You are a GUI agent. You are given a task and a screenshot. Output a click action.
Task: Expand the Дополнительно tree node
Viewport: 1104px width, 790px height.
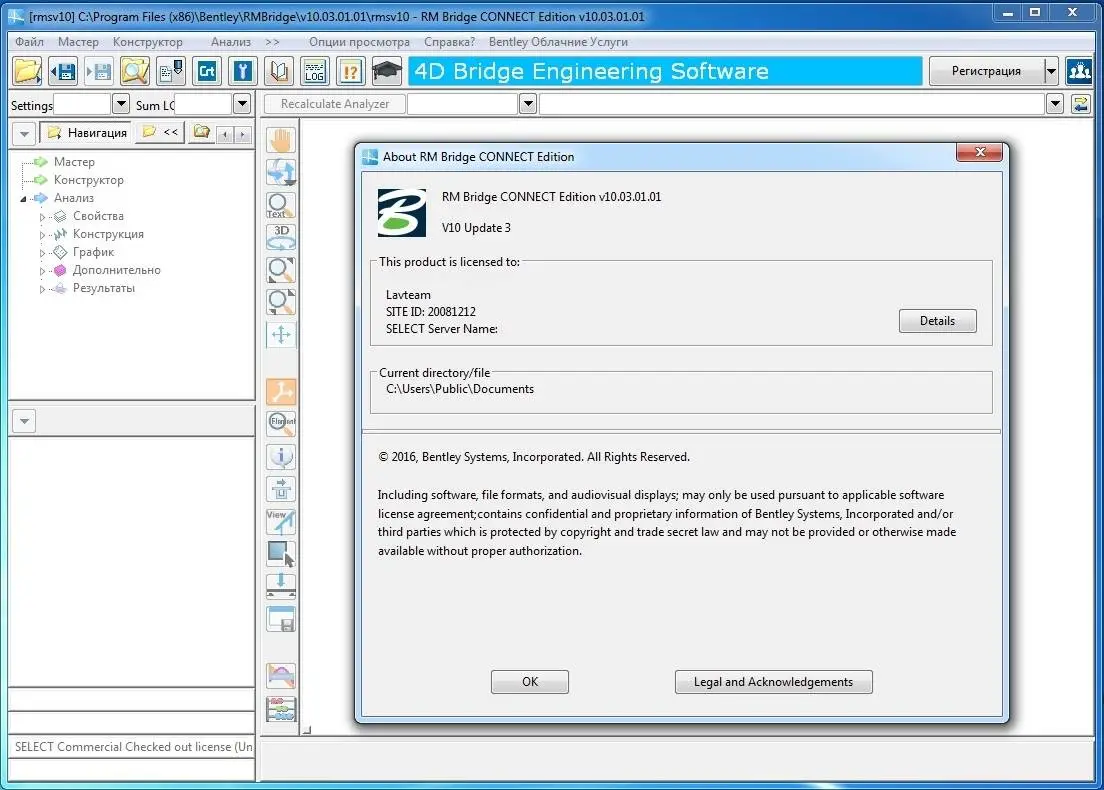pyautogui.click(x=42, y=270)
